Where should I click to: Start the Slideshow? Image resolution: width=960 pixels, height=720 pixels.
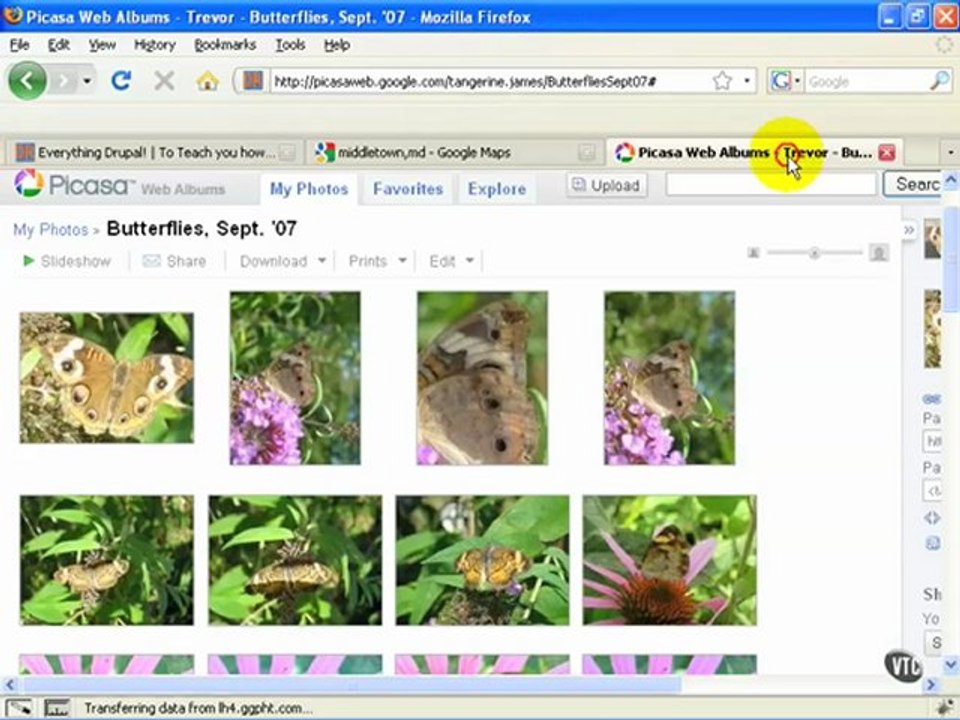[67, 261]
